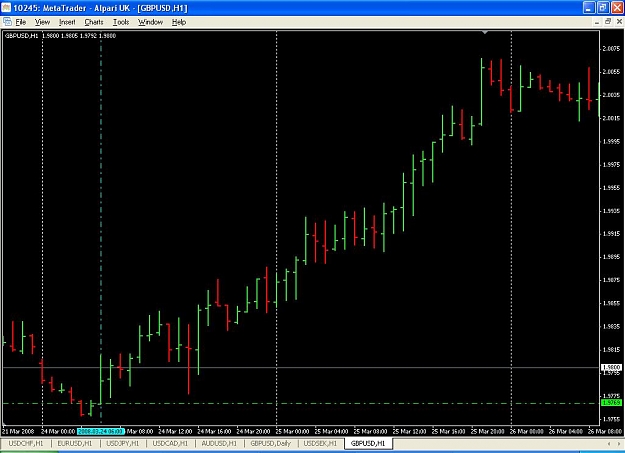Switch to the USDCAD,H1 chart tab
The image size is (625, 453).
[x=170, y=443]
